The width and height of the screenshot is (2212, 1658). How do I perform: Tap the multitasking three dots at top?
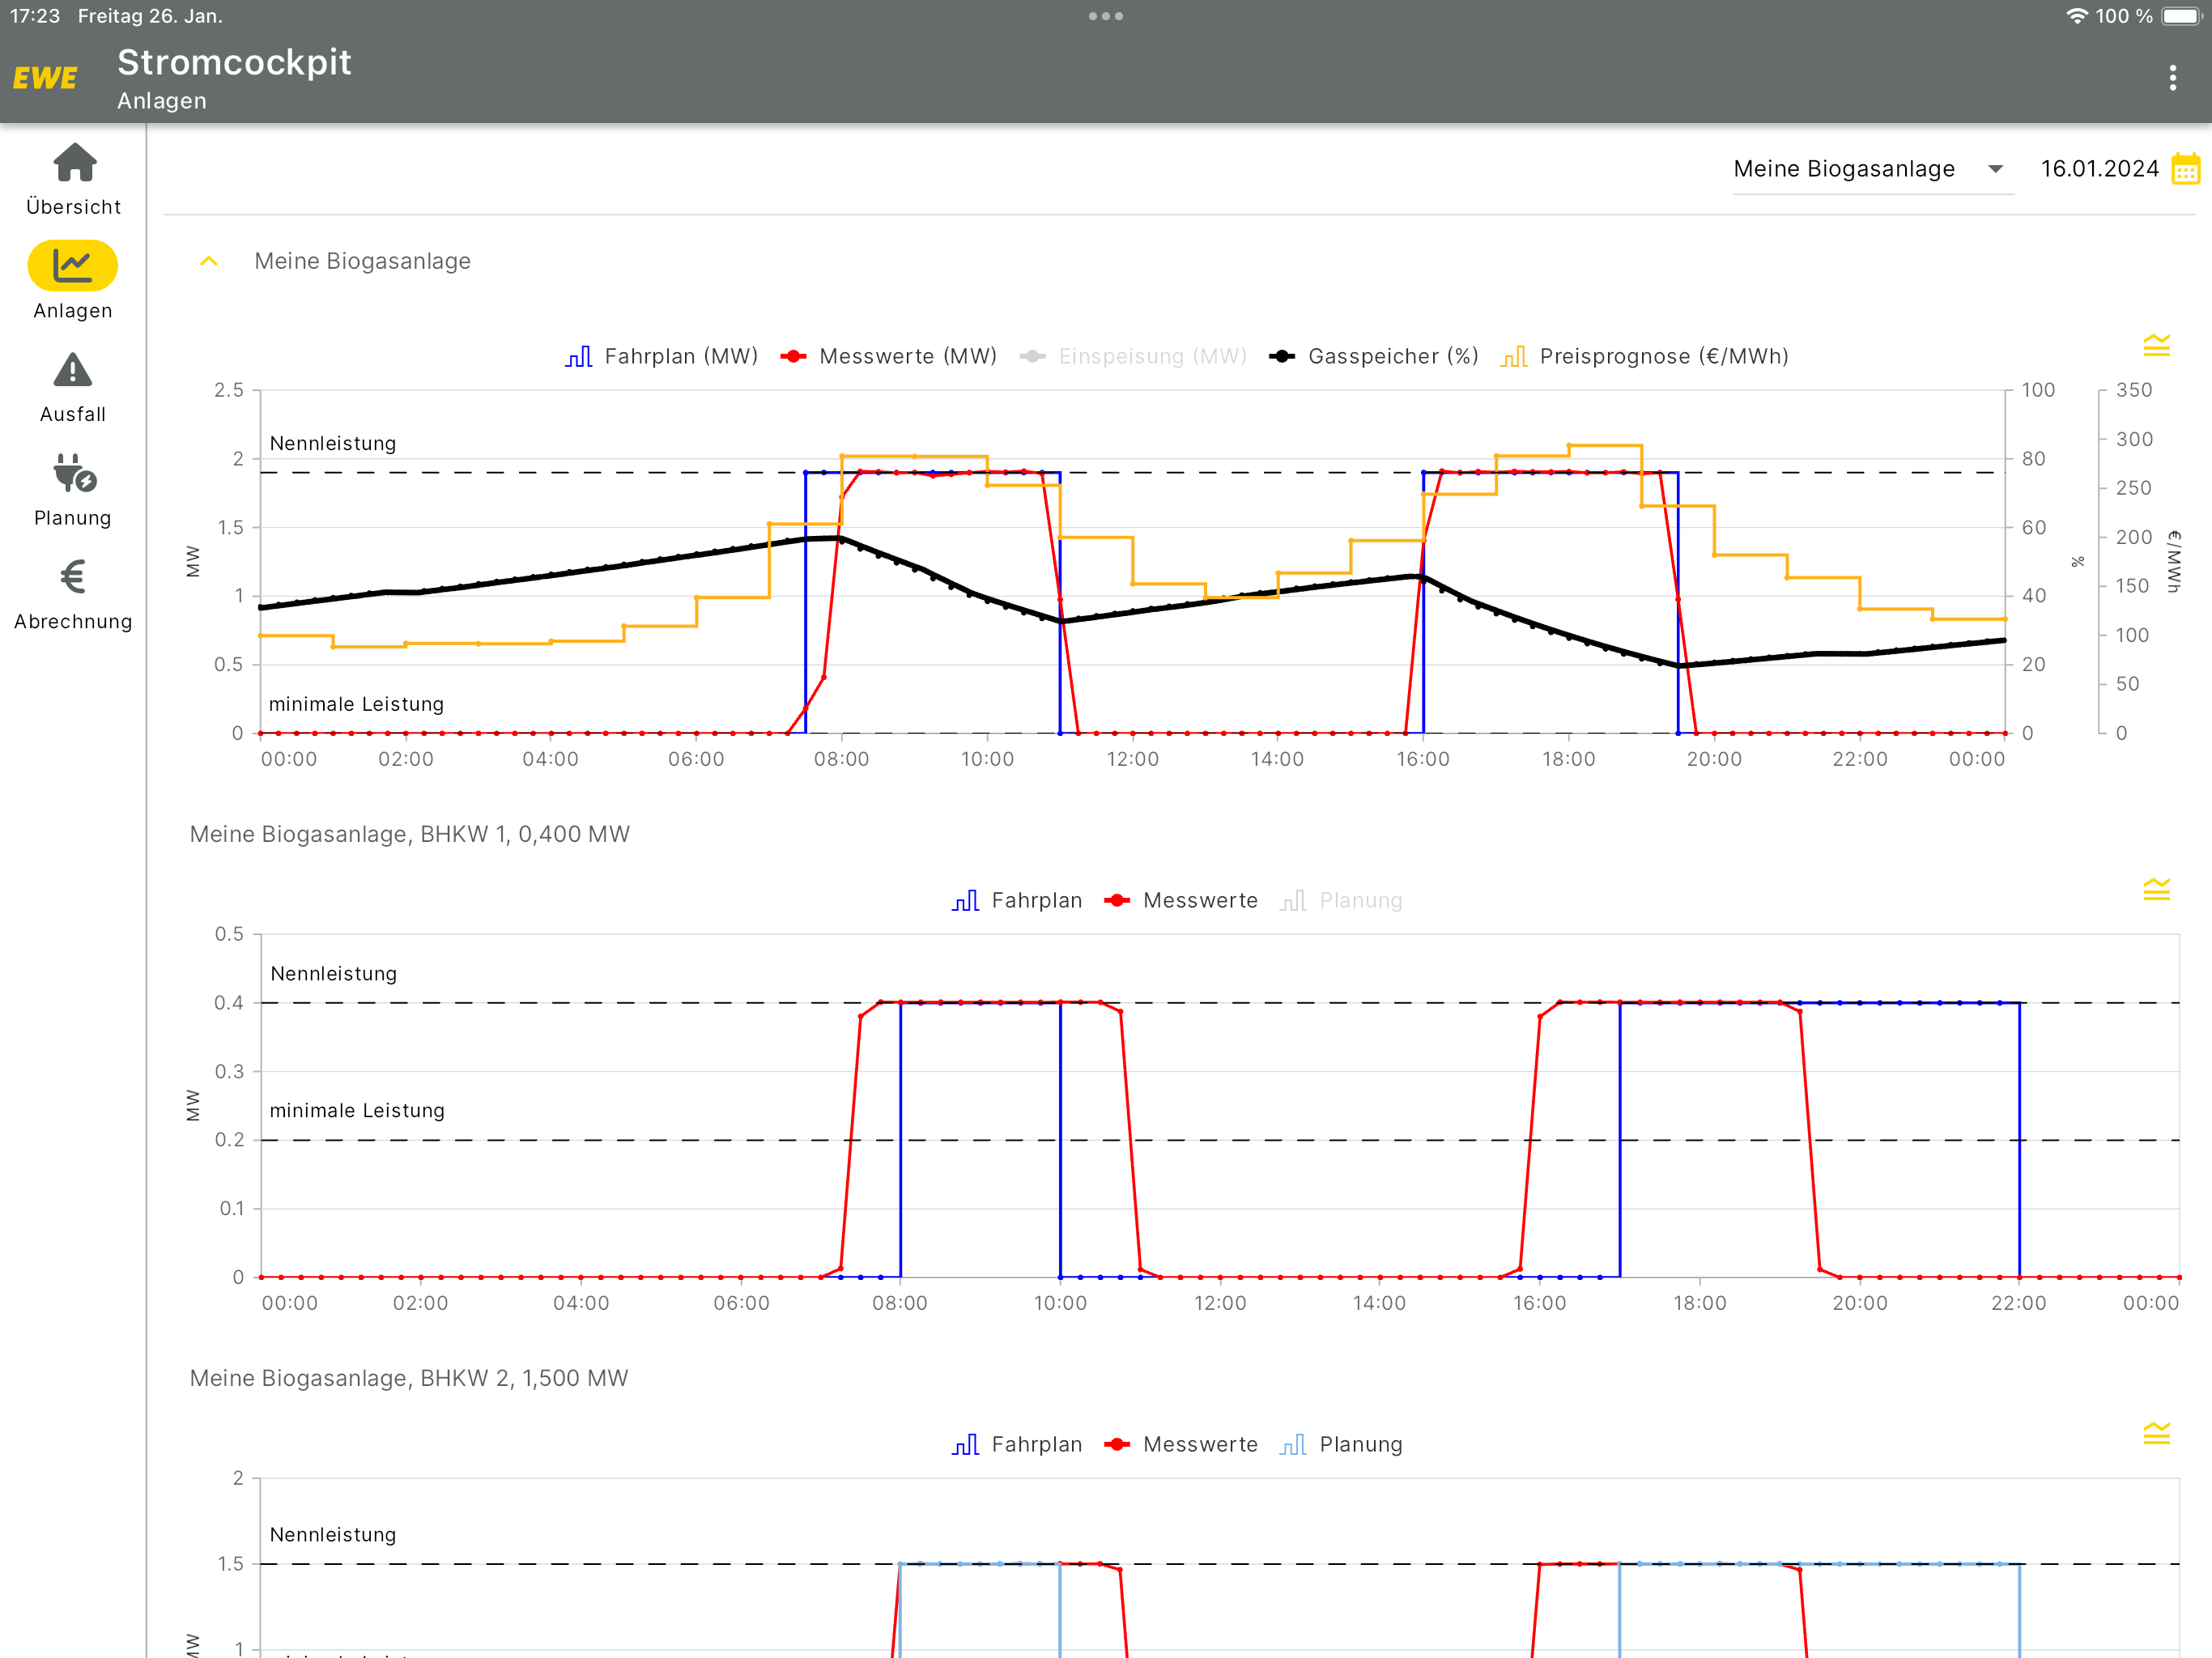1106,16
